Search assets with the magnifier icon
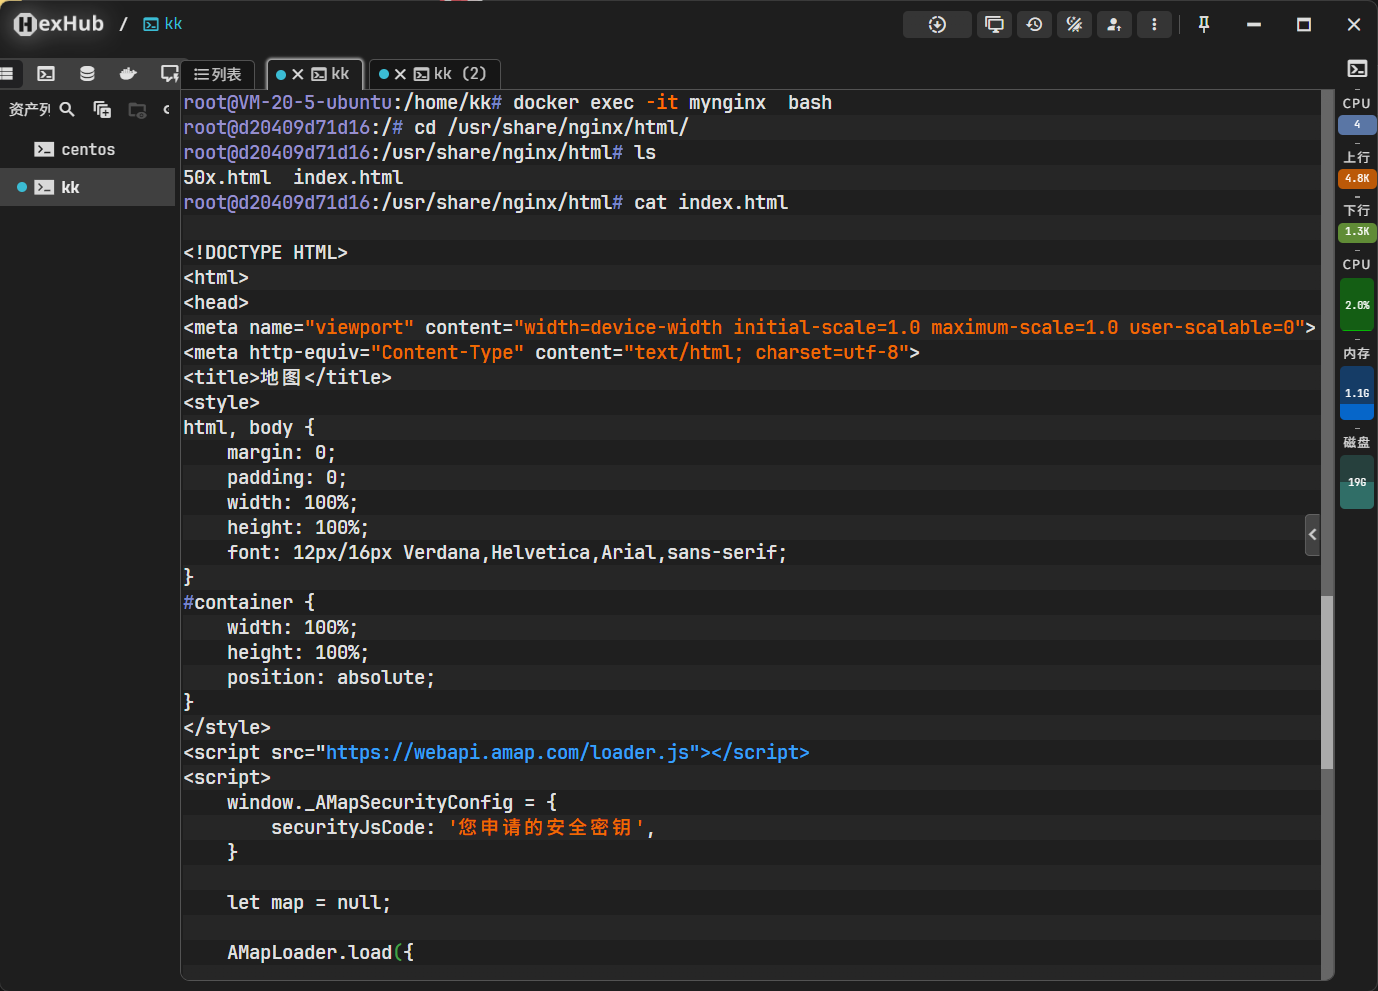 click(x=67, y=109)
